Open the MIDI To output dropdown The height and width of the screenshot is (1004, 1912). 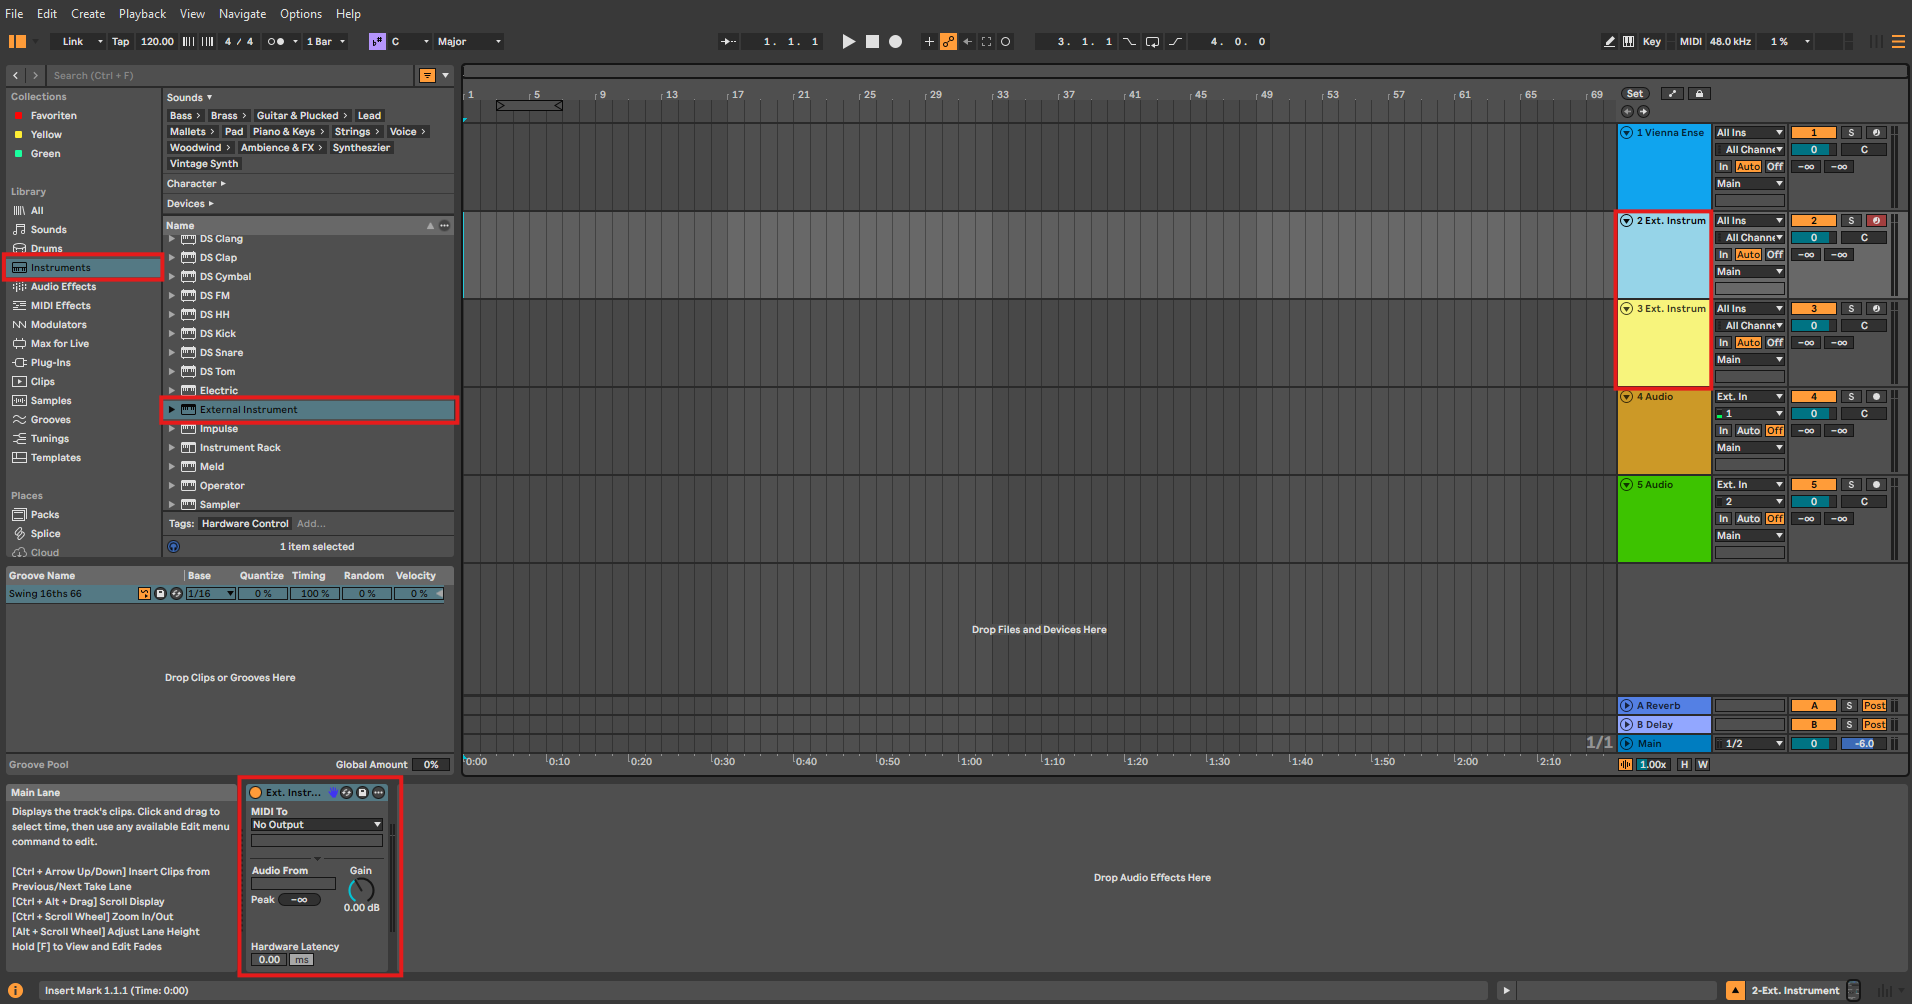click(x=316, y=825)
